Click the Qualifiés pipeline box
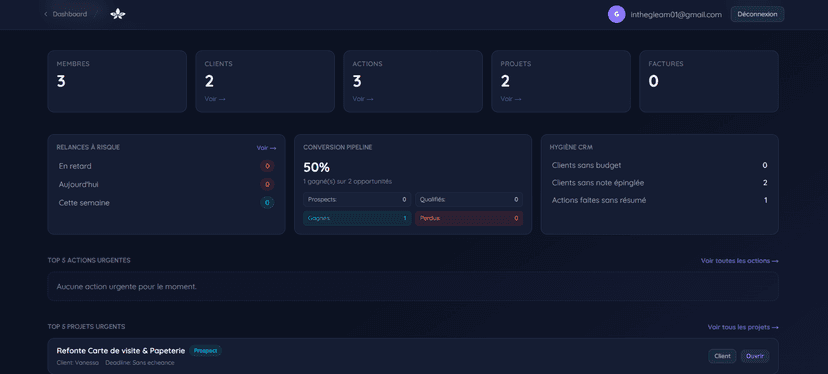This screenshot has width=828, height=374. click(x=469, y=200)
